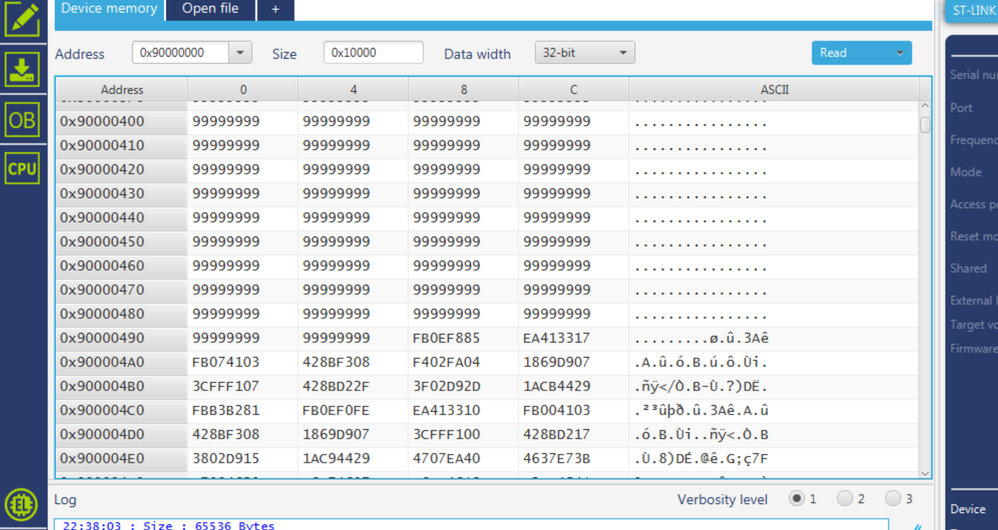Clear the log with the brush icon
998x530 pixels.
[918, 527]
